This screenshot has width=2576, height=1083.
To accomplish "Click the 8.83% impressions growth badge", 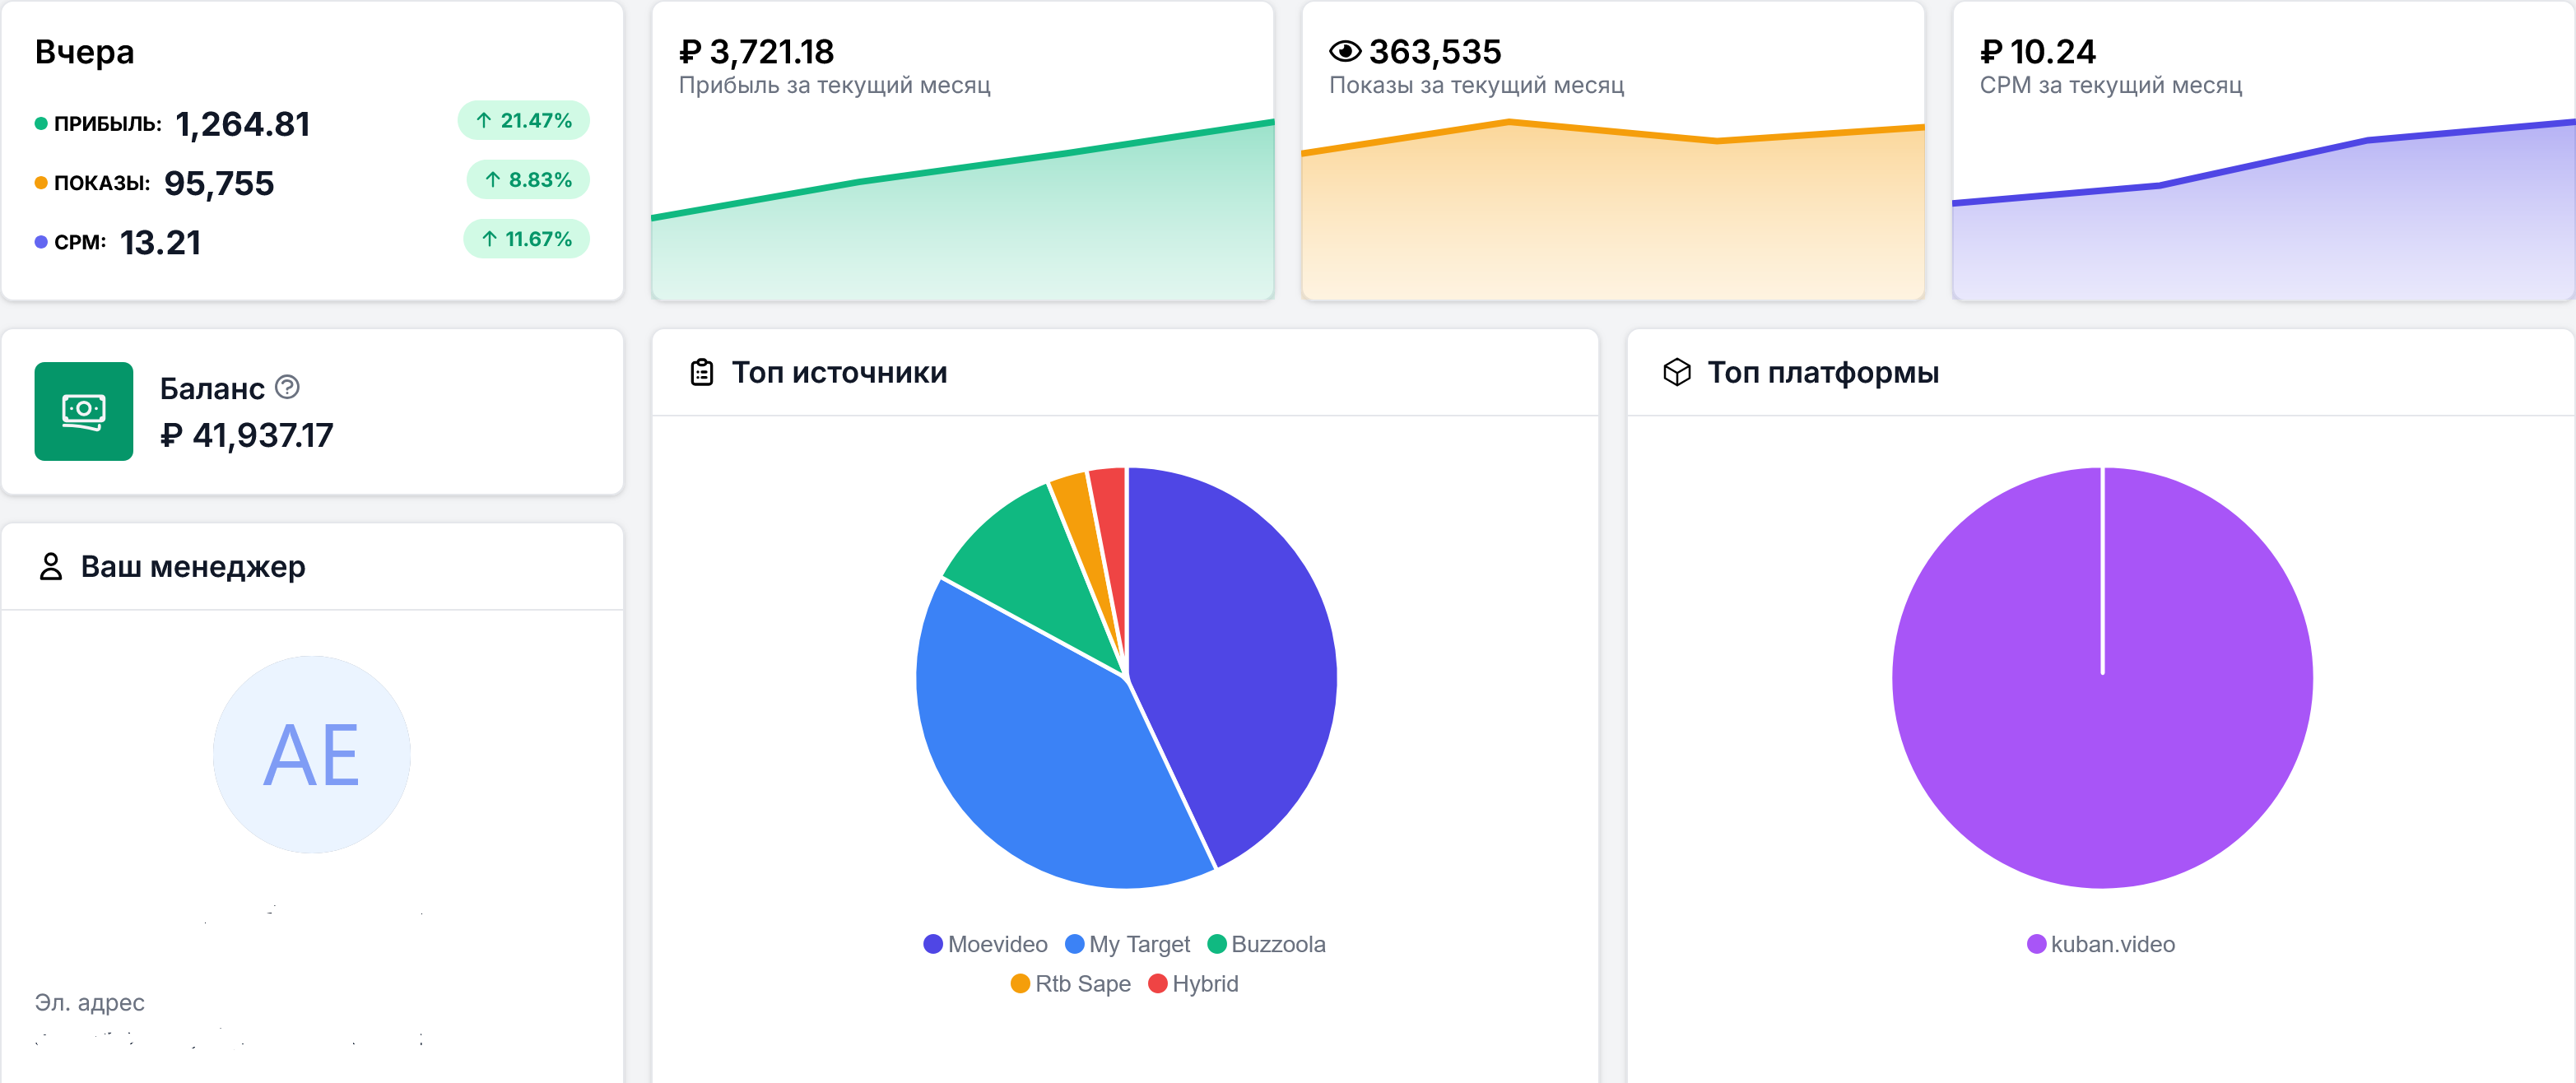I will click(528, 180).
